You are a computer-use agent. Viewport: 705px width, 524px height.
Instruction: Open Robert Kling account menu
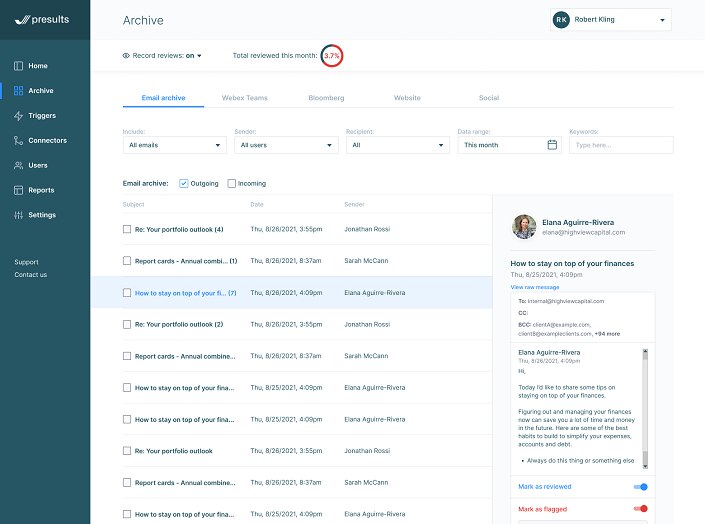click(610, 20)
